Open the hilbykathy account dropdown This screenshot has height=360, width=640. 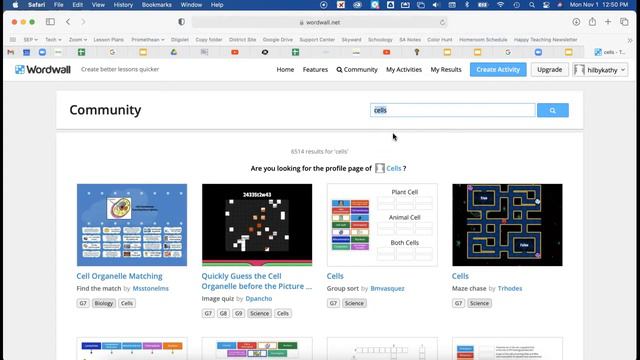point(600,70)
